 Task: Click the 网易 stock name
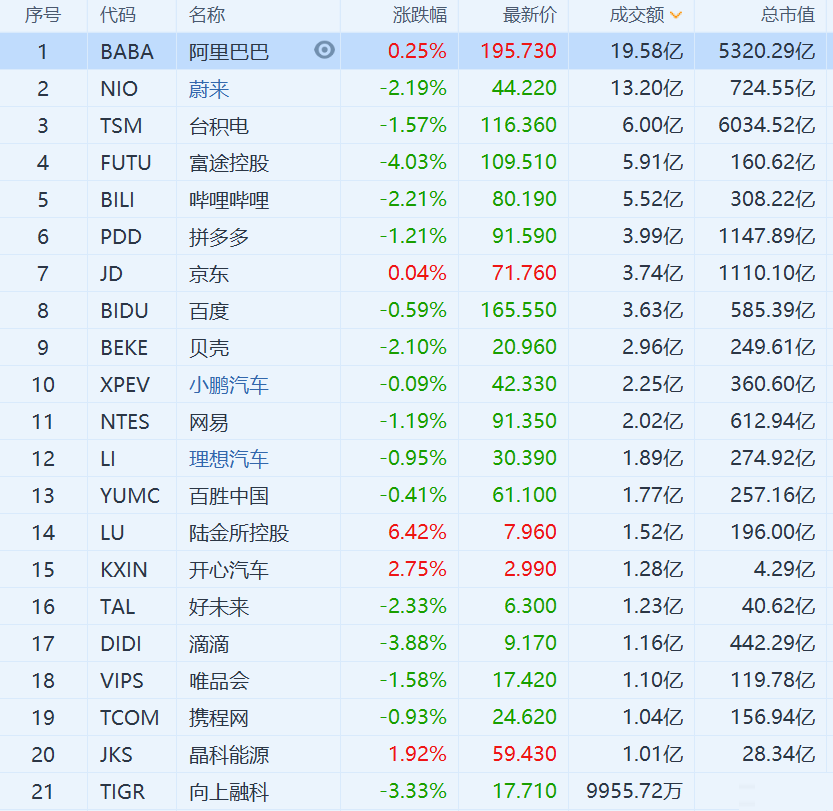pos(209,422)
